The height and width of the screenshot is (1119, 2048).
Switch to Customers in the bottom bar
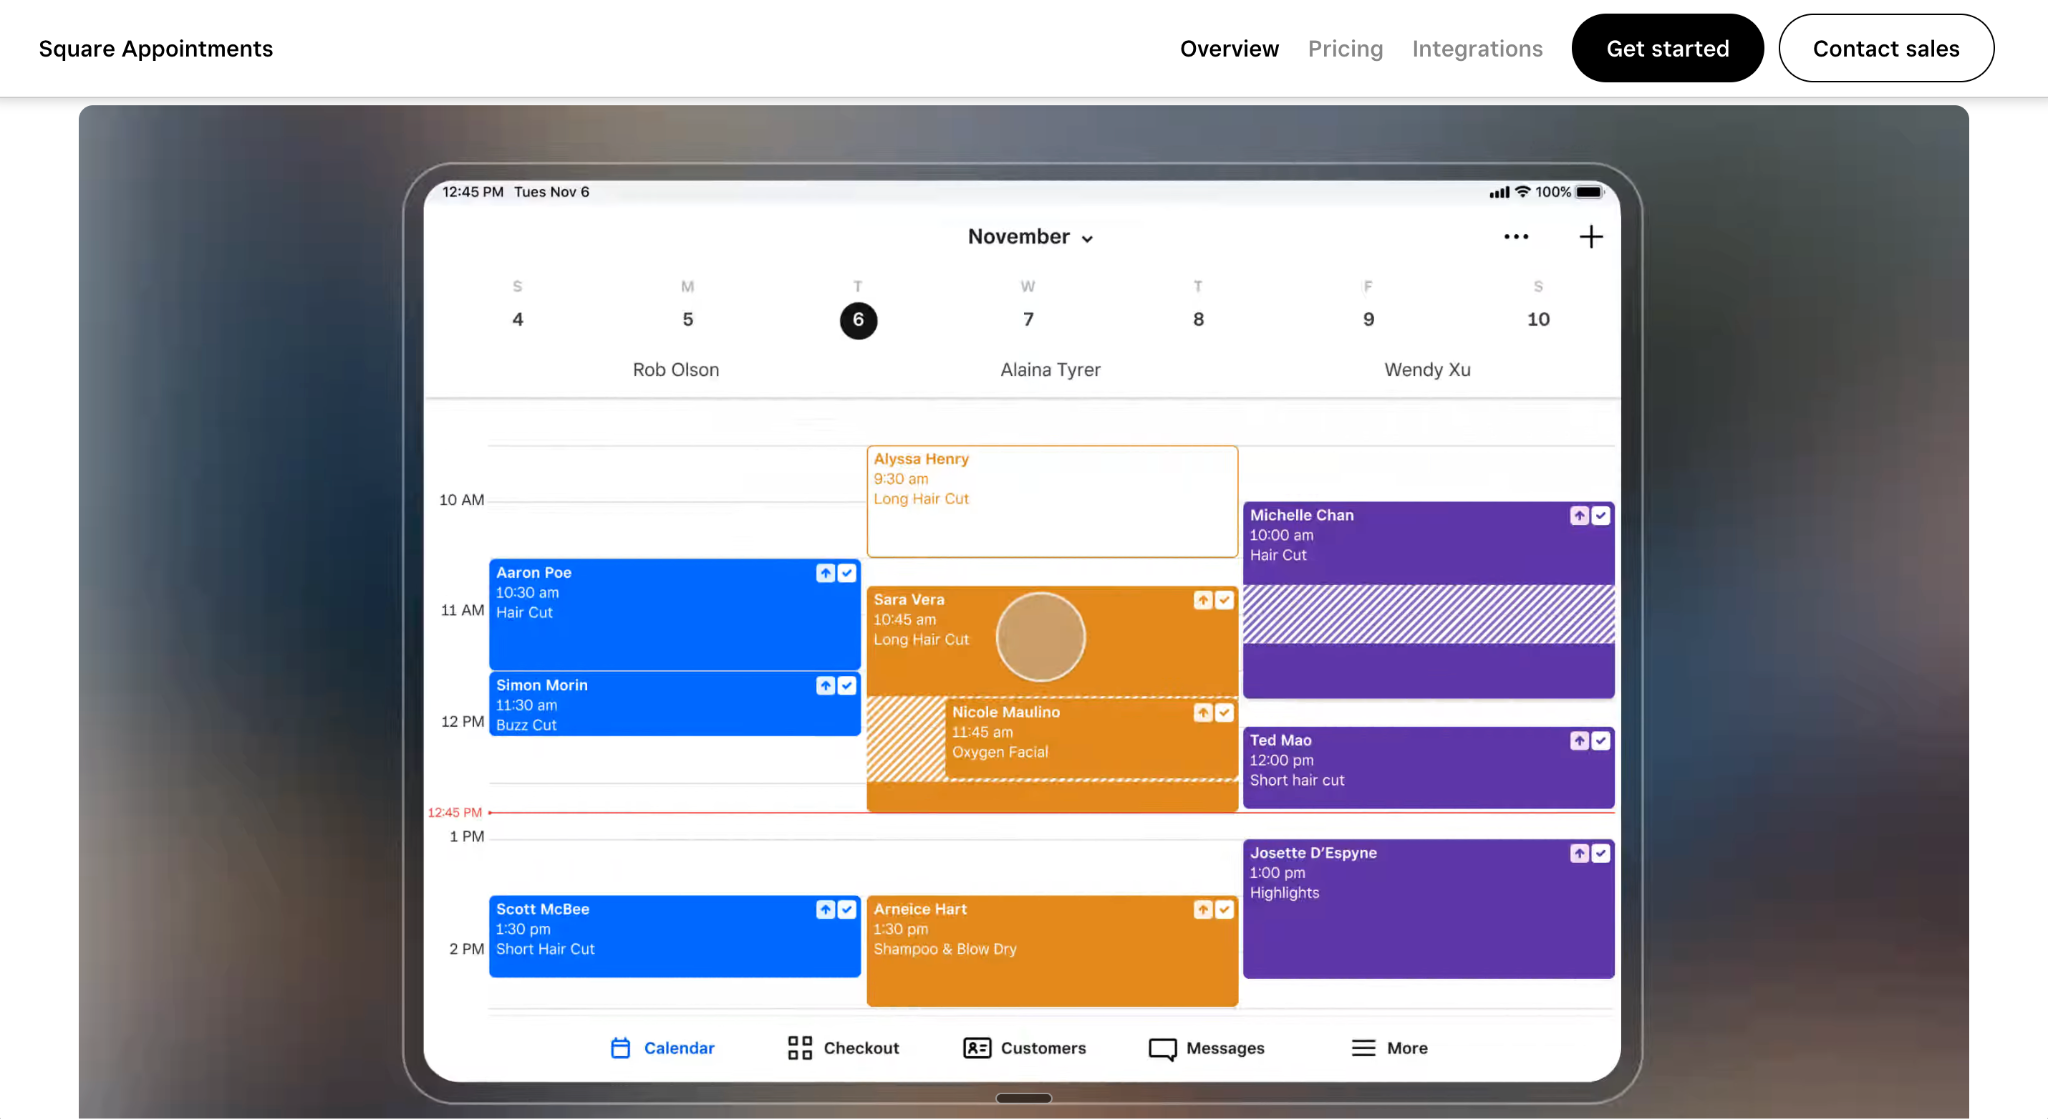click(x=1024, y=1048)
